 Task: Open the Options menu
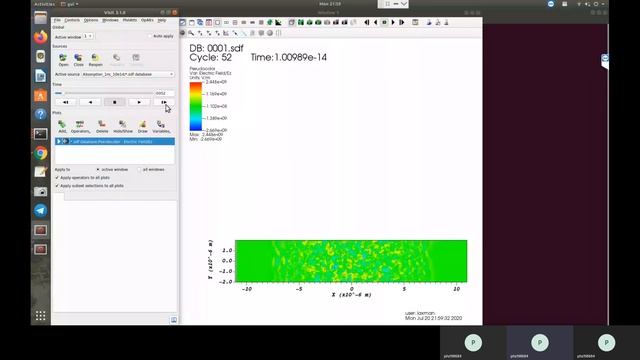click(91, 20)
